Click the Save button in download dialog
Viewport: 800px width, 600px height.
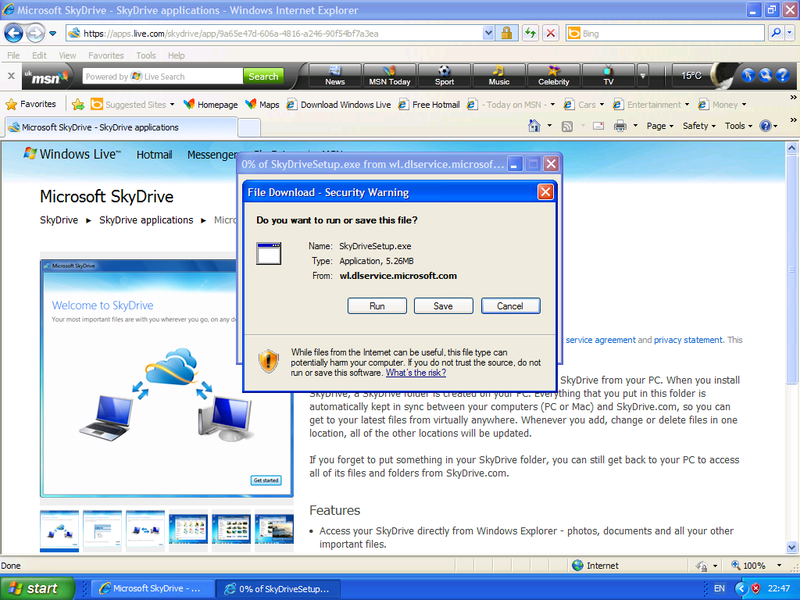pyautogui.click(x=443, y=306)
